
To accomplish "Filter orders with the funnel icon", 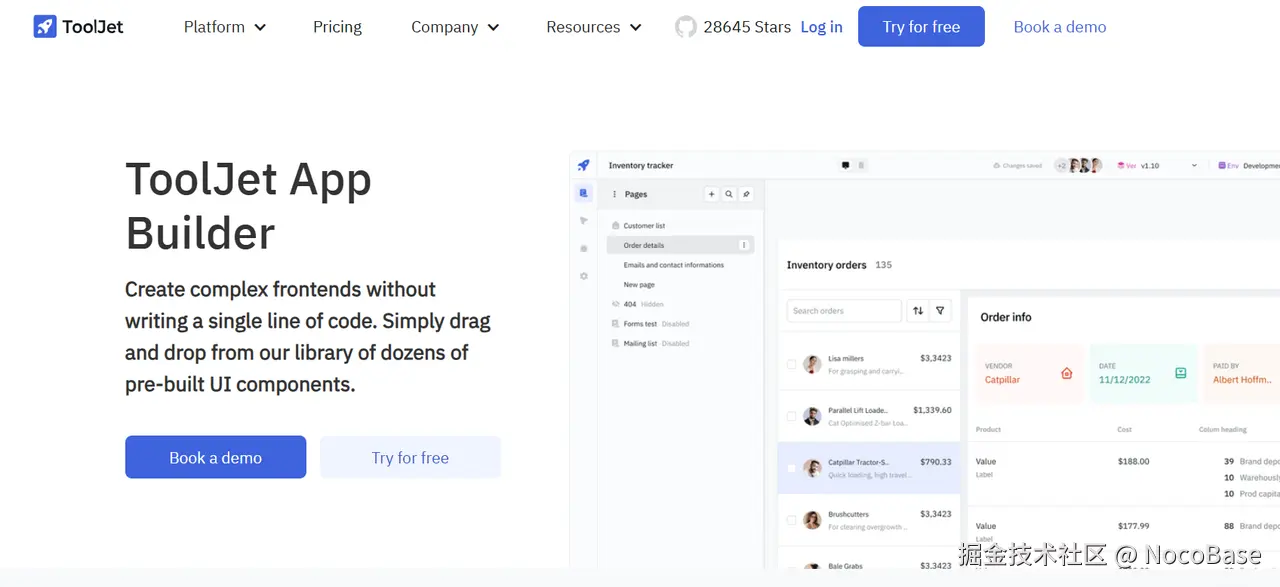I will pos(940,311).
